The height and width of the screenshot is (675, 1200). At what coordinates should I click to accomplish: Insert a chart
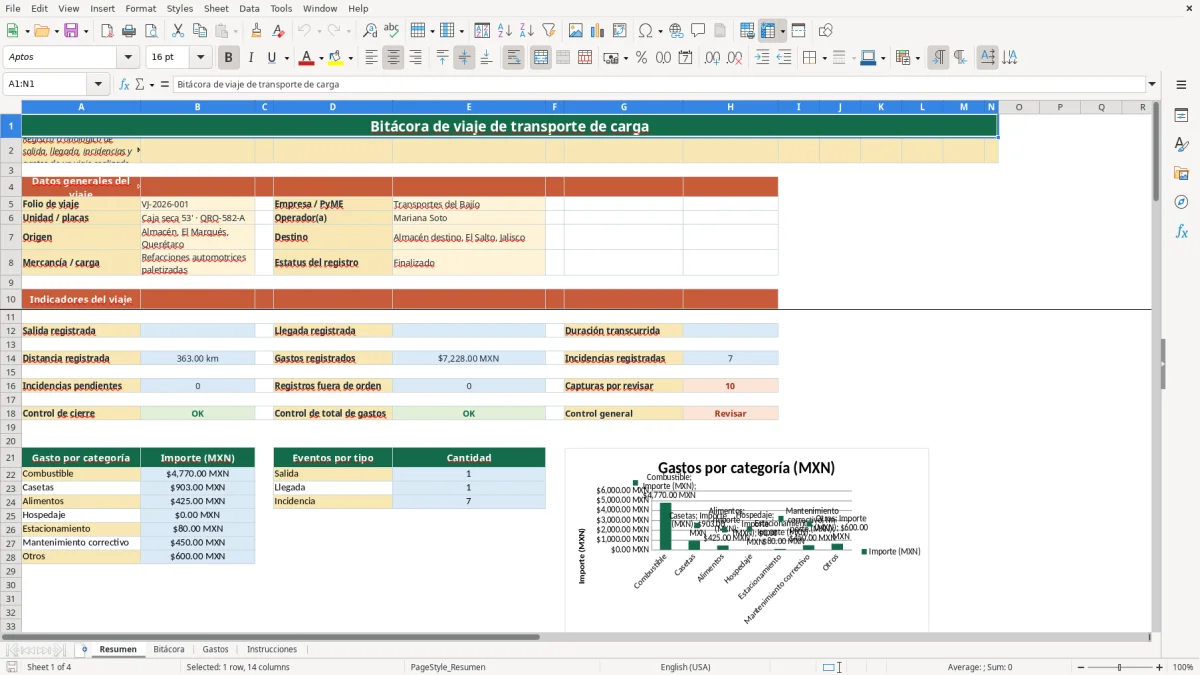(x=597, y=31)
